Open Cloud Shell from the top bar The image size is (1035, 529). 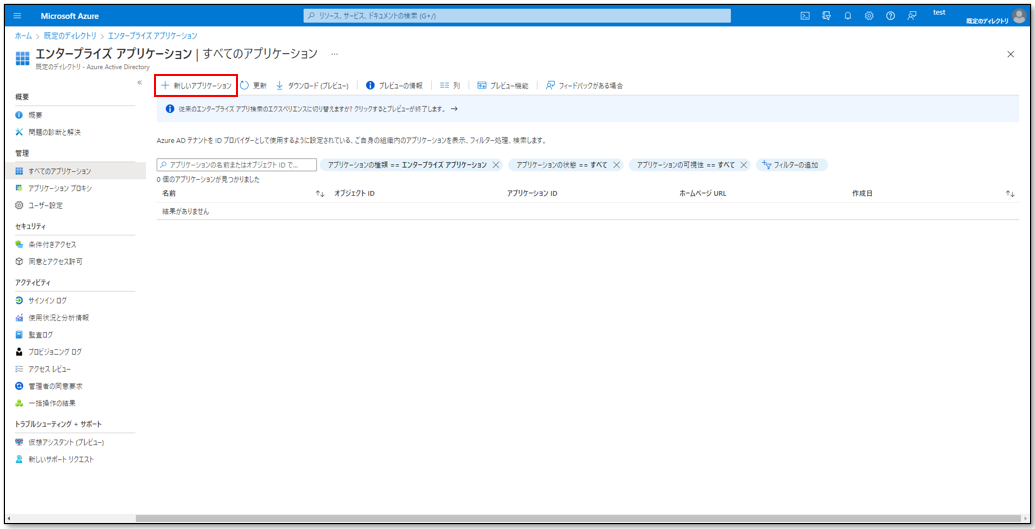point(805,15)
